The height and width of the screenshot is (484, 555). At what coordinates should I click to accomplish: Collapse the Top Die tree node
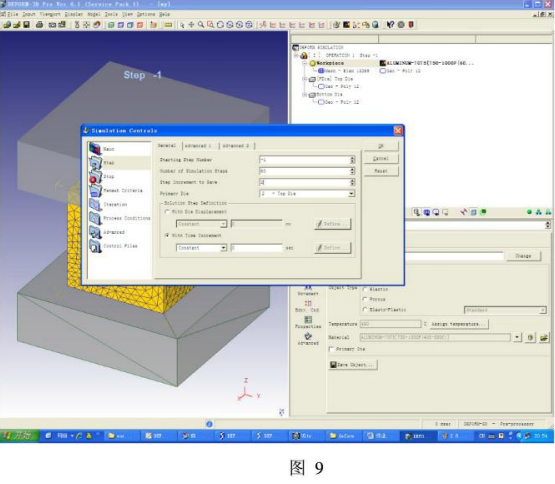(304, 79)
